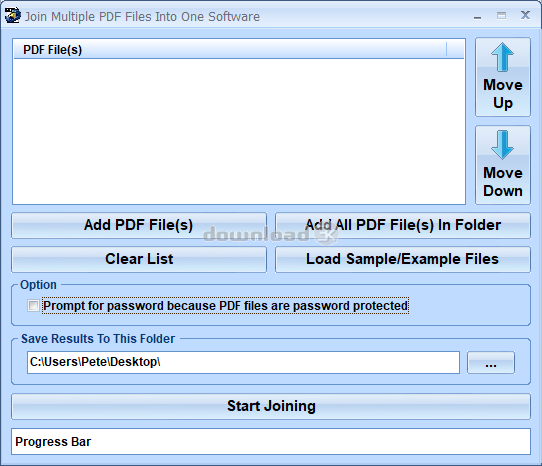Start joining the PDF files
The height and width of the screenshot is (466, 542).
(271, 406)
